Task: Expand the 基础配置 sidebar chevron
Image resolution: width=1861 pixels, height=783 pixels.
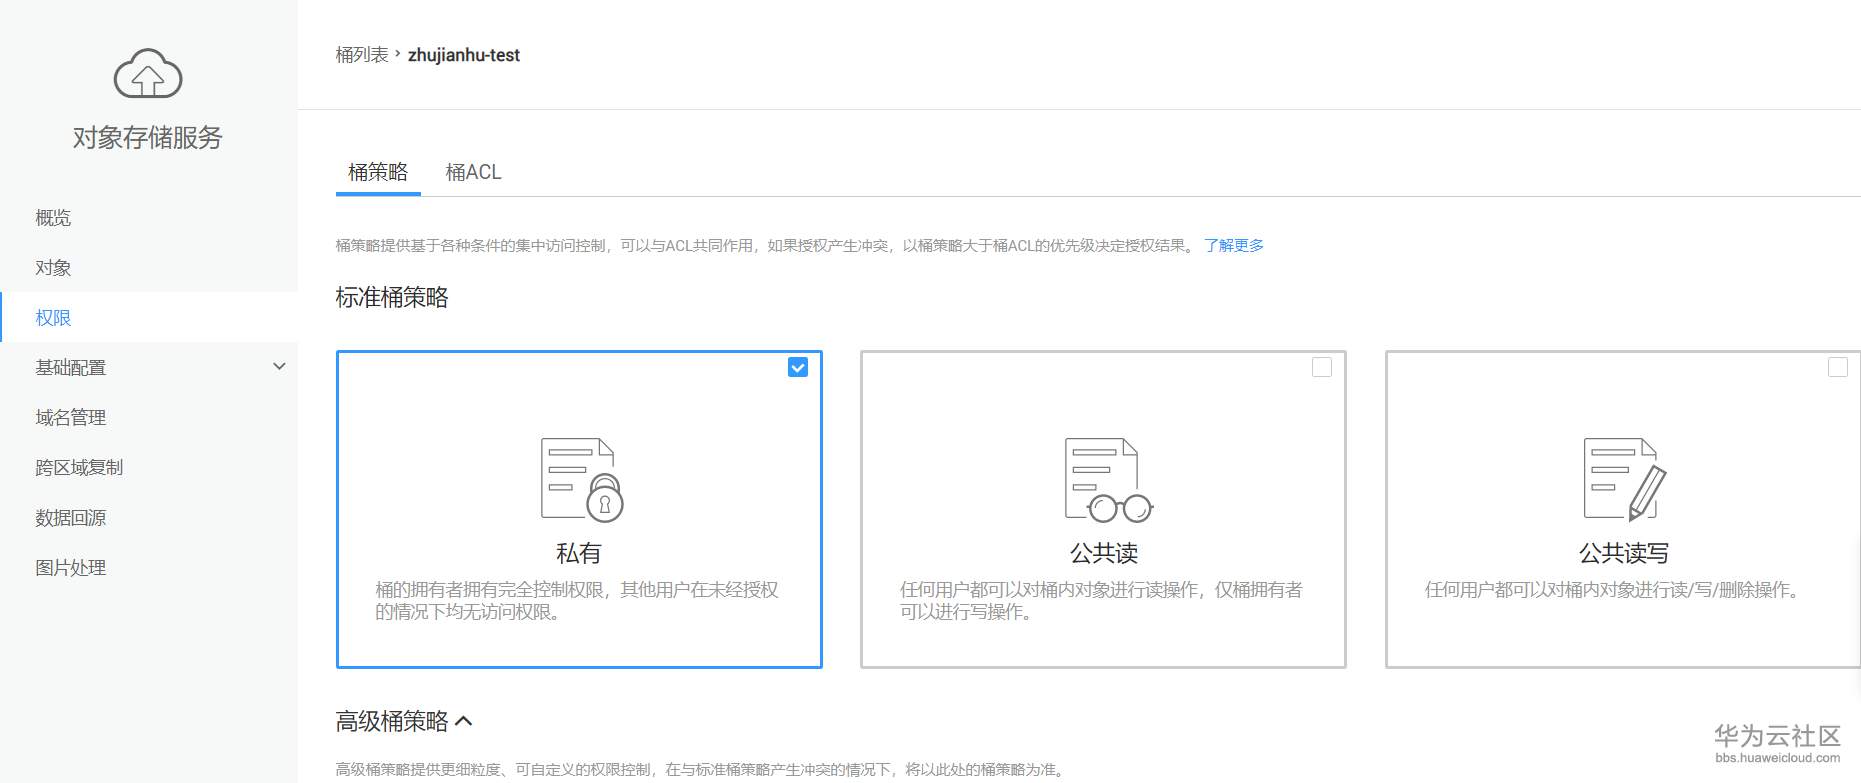Action: [x=280, y=367]
